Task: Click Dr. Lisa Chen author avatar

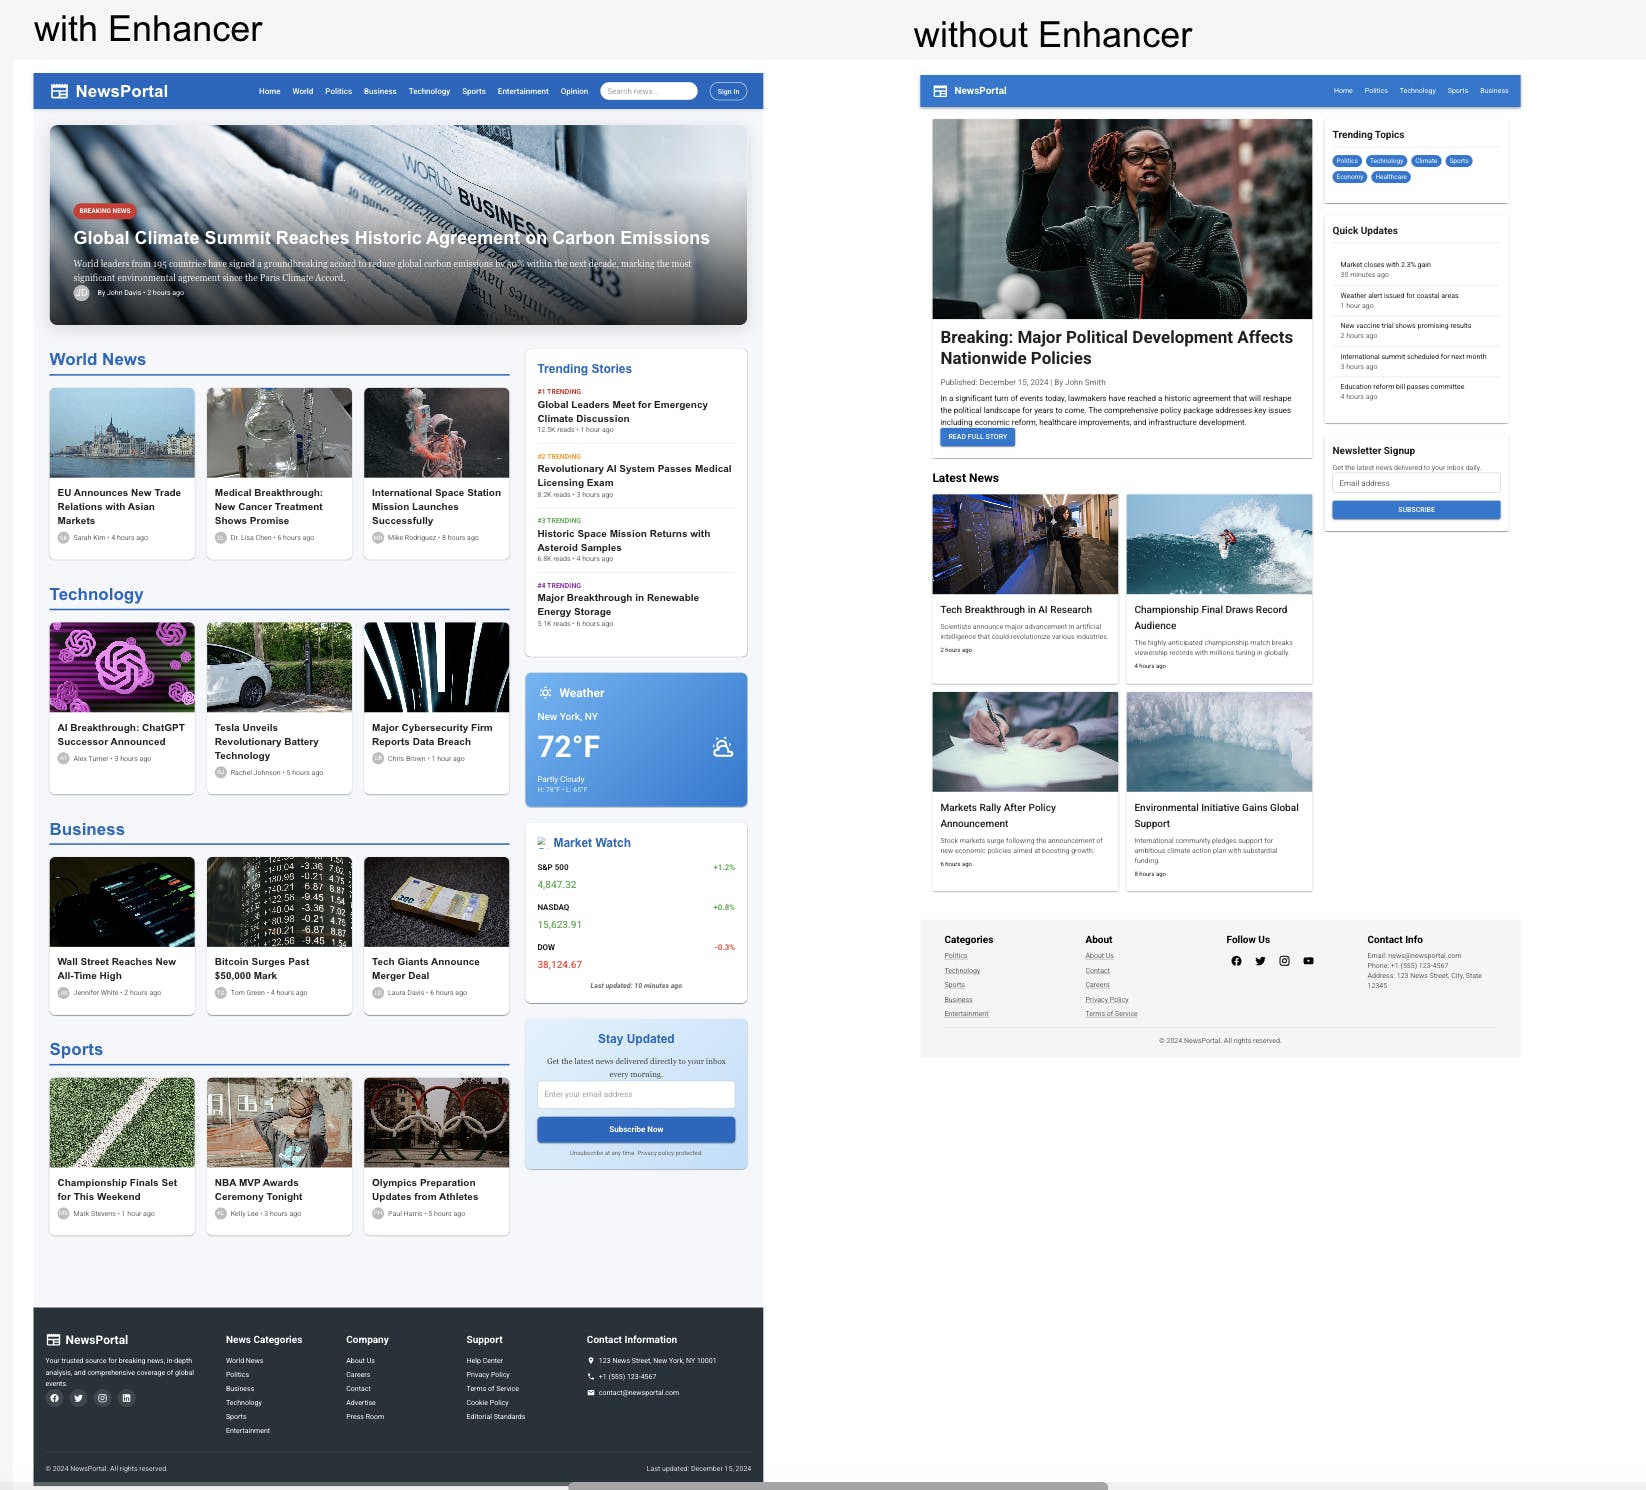Action: click(220, 538)
